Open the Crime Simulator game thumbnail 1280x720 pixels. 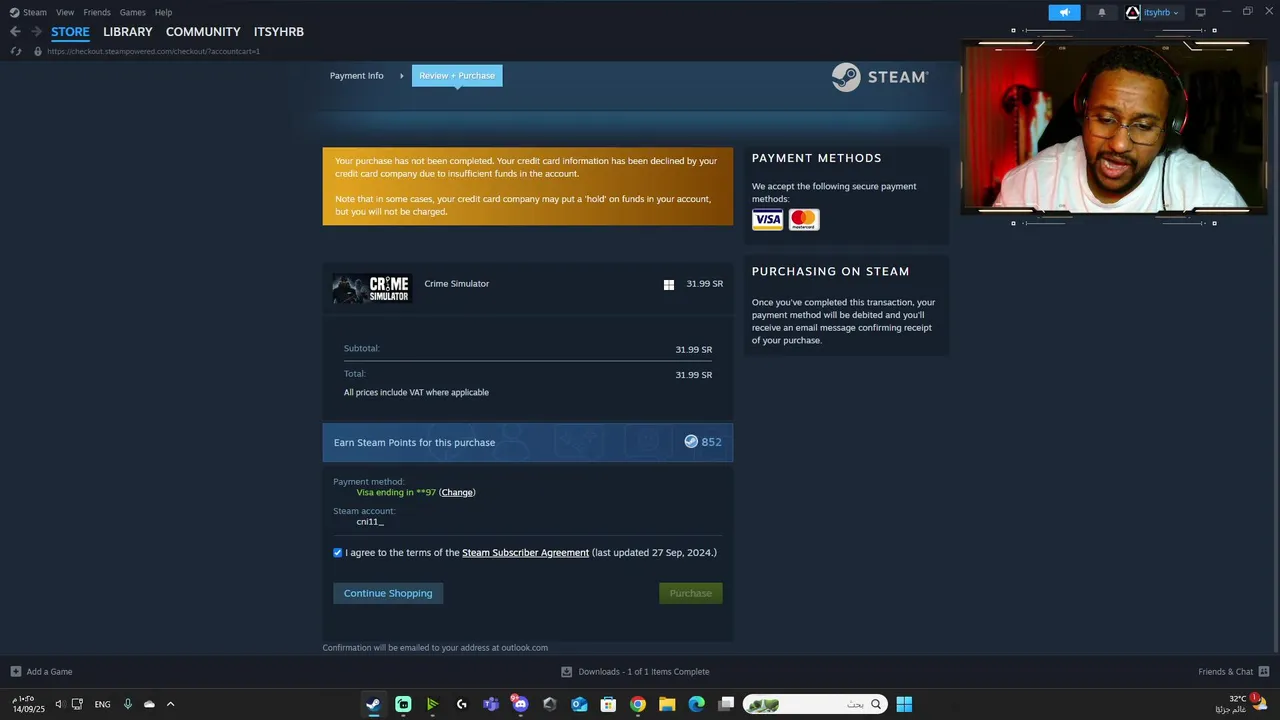(372, 289)
